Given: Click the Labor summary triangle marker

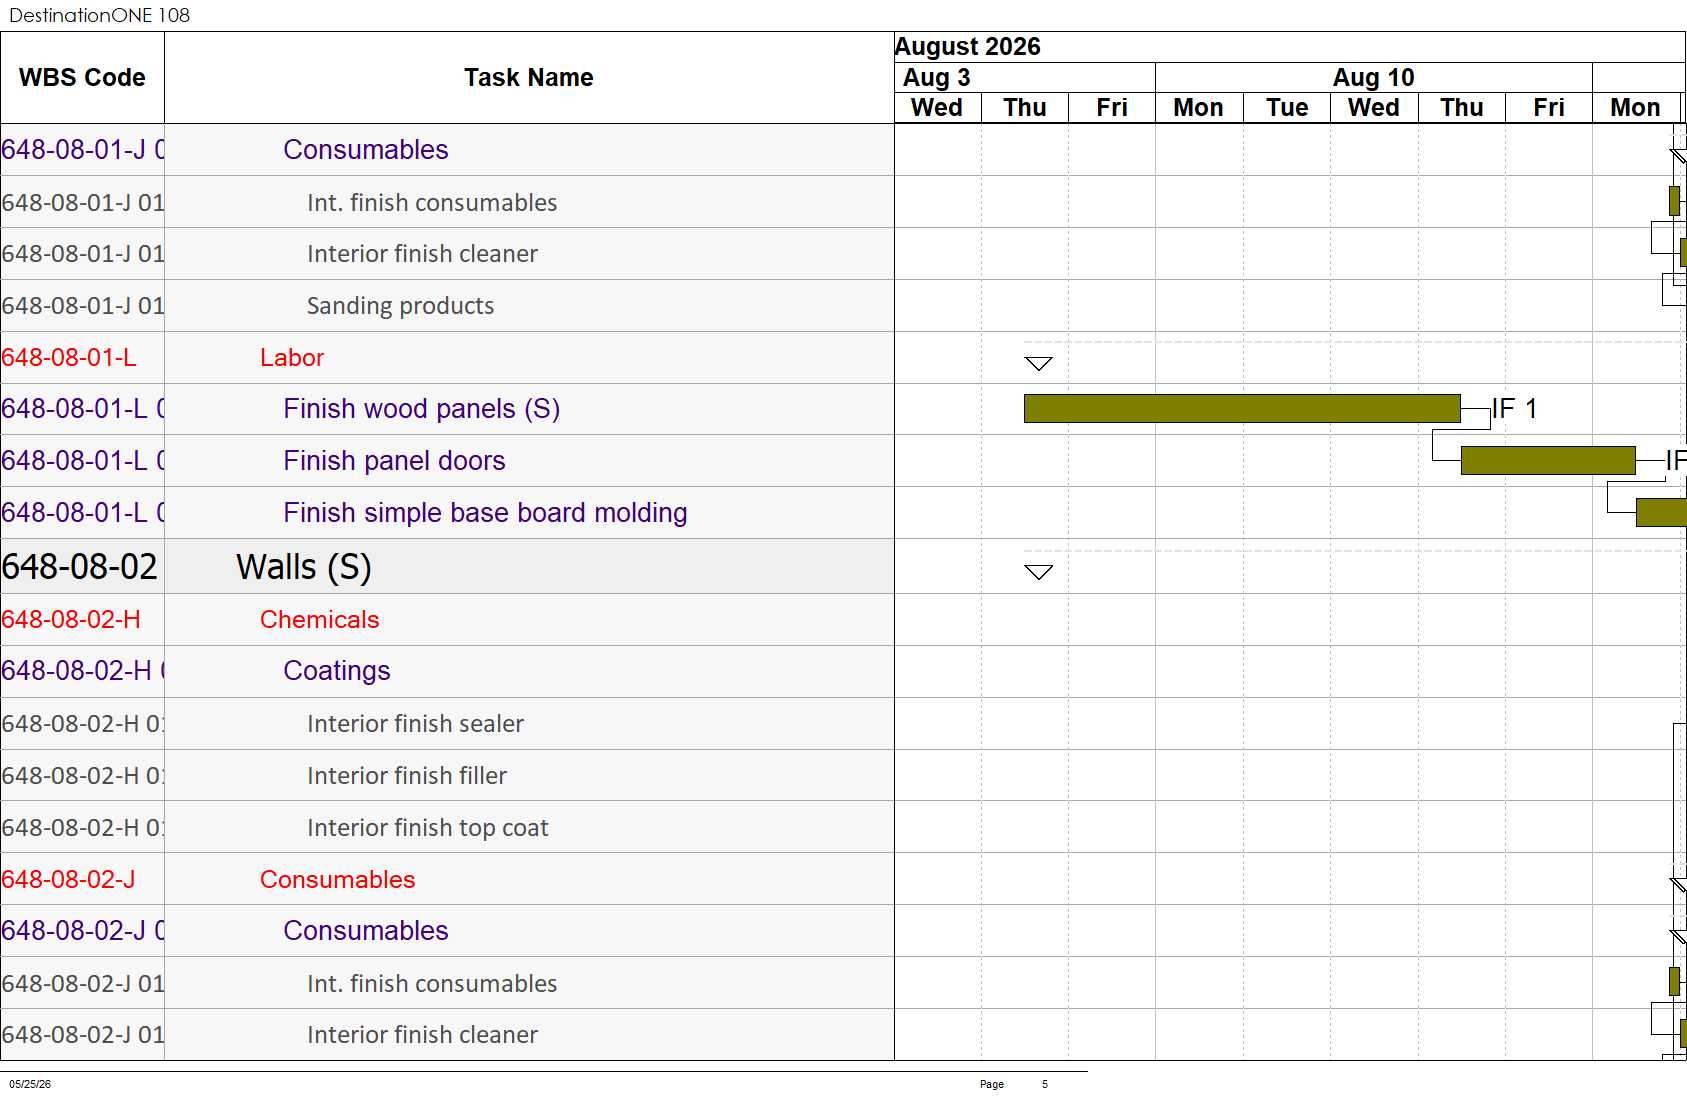Looking at the screenshot, I should (x=1039, y=363).
